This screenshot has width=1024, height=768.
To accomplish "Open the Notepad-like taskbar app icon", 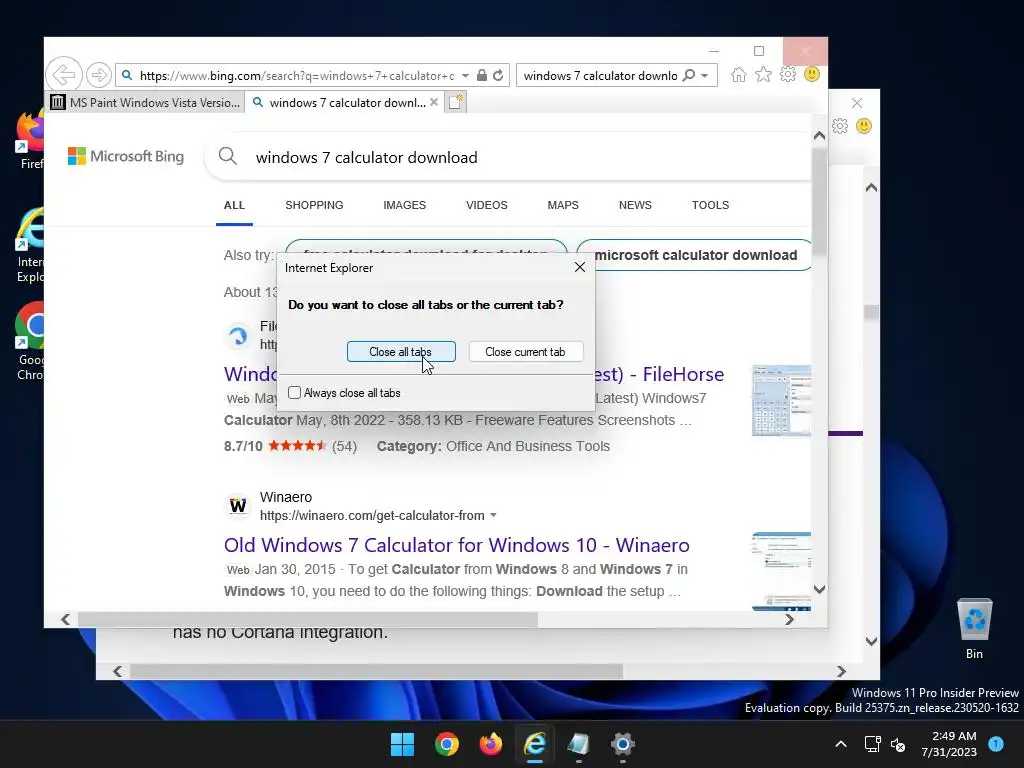I will [579, 744].
